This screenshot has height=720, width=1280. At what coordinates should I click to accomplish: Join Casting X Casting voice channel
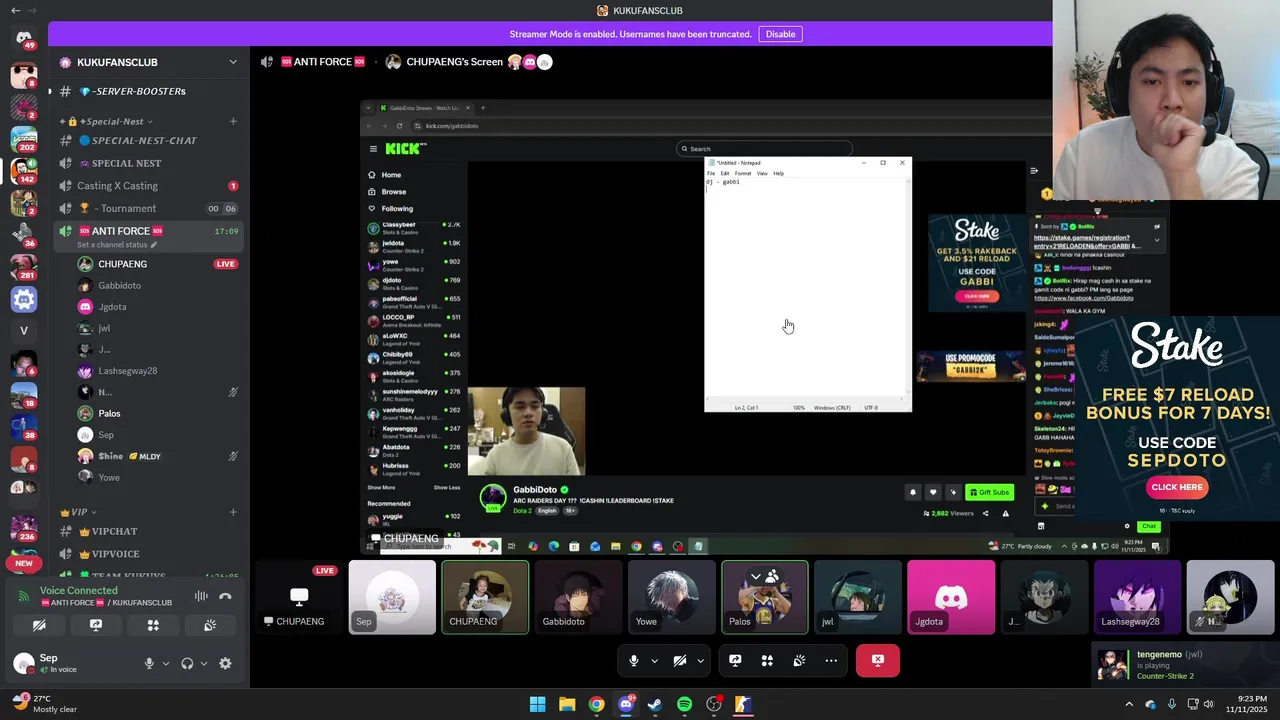(x=150, y=186)
